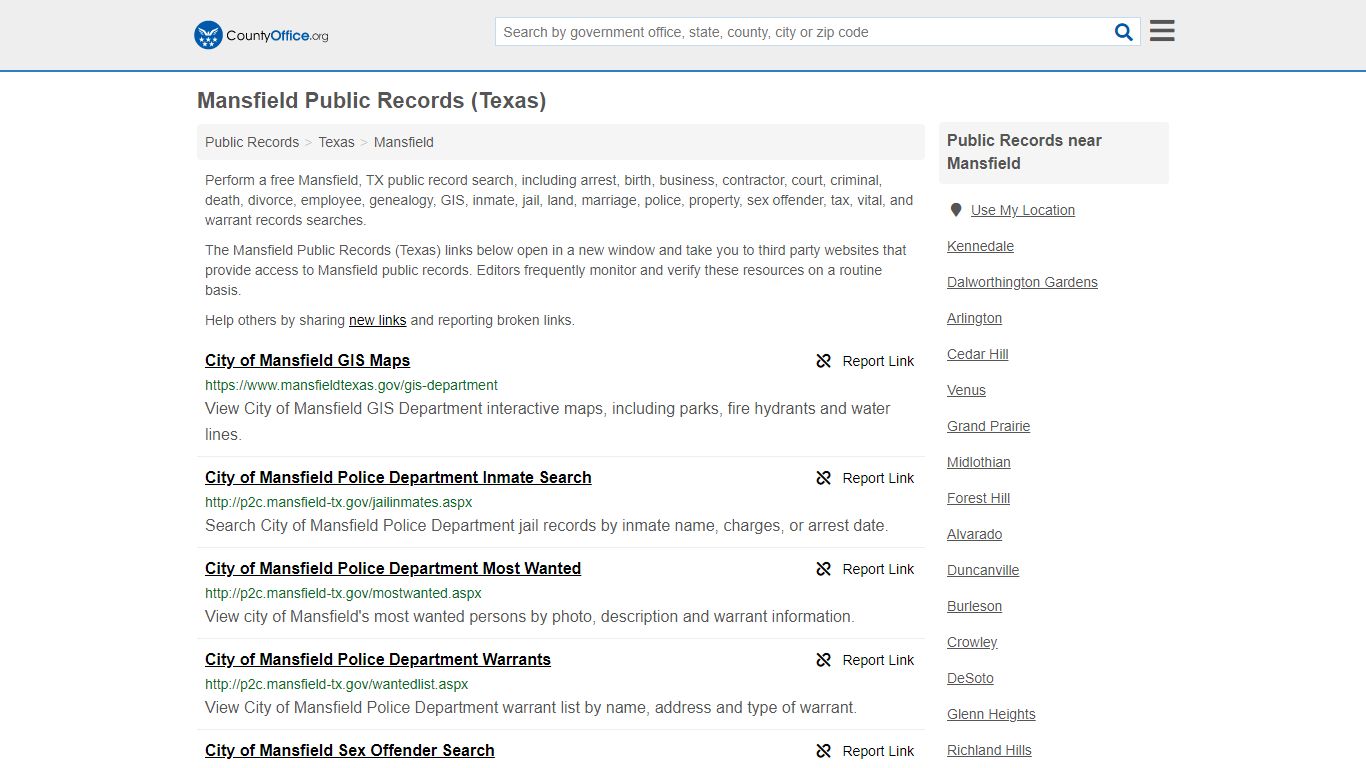This screenshot has height=768, width=1366.
Task: Click the location pin icon
Action: tap(956, 210)
